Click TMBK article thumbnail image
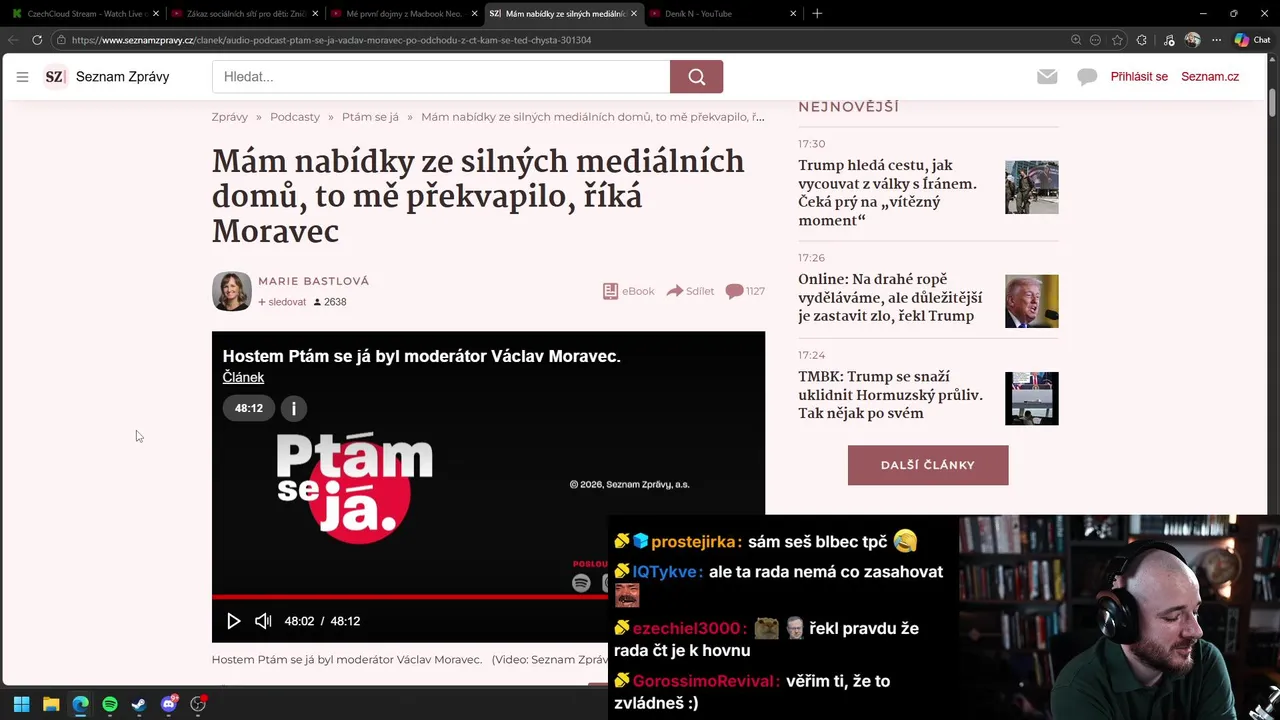The width and height of the screenshot is (1280, 720). (1031, 398)
